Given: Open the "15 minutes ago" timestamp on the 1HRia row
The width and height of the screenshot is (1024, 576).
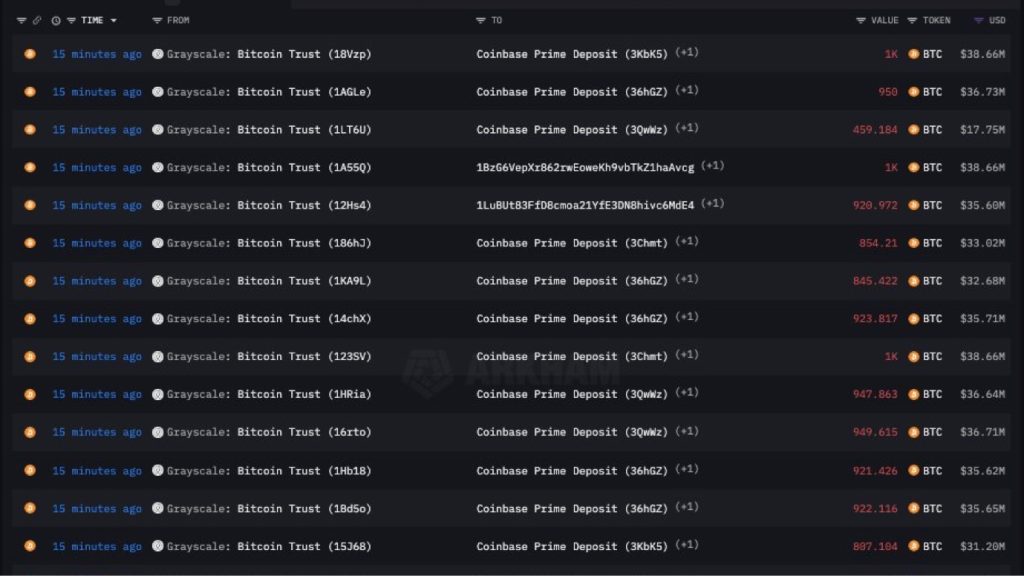Looking at the screenshot, I should (x=97, y=394).
